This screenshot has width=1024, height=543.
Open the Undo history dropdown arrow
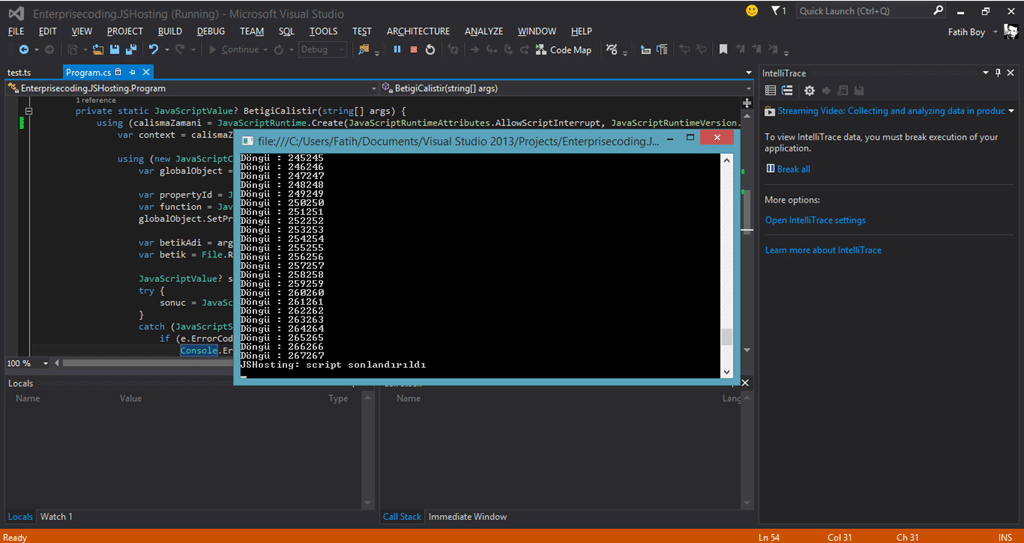pos(167,50)
